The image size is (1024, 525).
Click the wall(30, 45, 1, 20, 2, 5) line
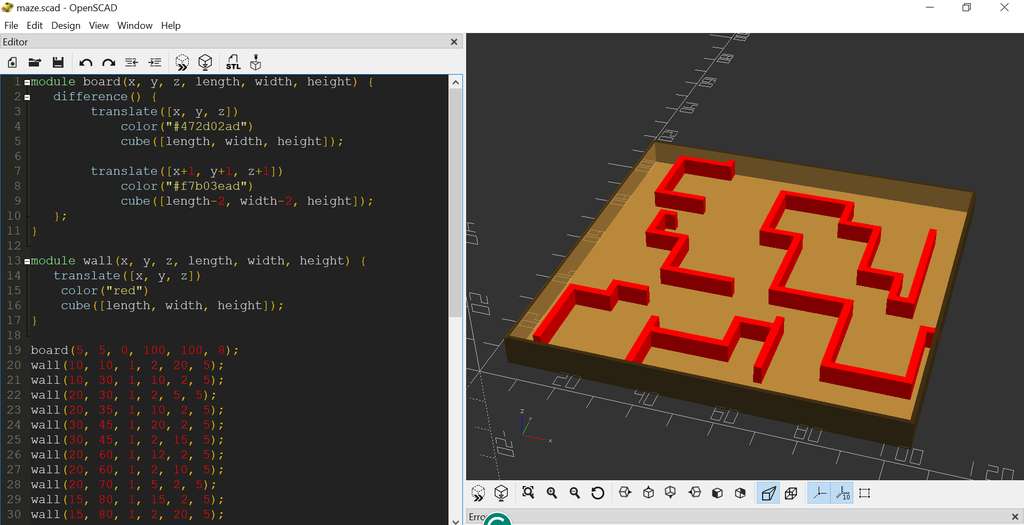pos(127,425)
